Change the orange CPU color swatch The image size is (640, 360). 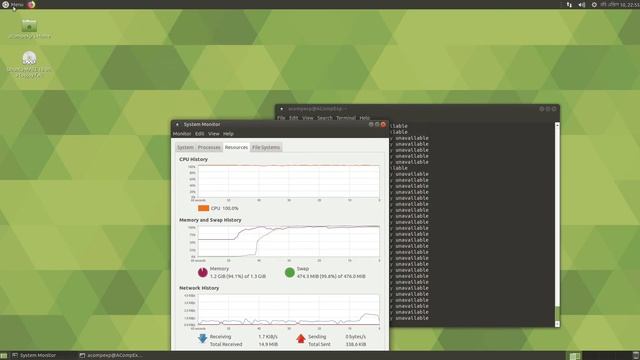tap(203, 208)
